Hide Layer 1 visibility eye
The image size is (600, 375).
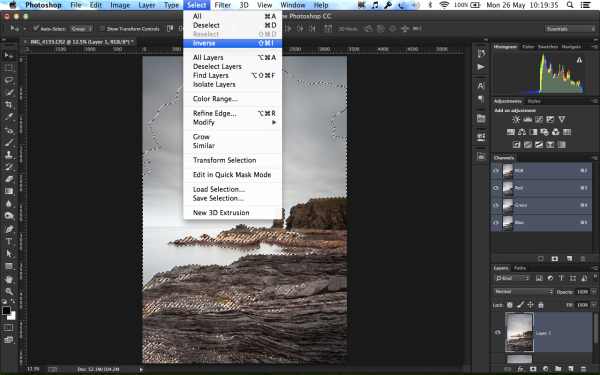pyautogui.click(x=498, y=333)
